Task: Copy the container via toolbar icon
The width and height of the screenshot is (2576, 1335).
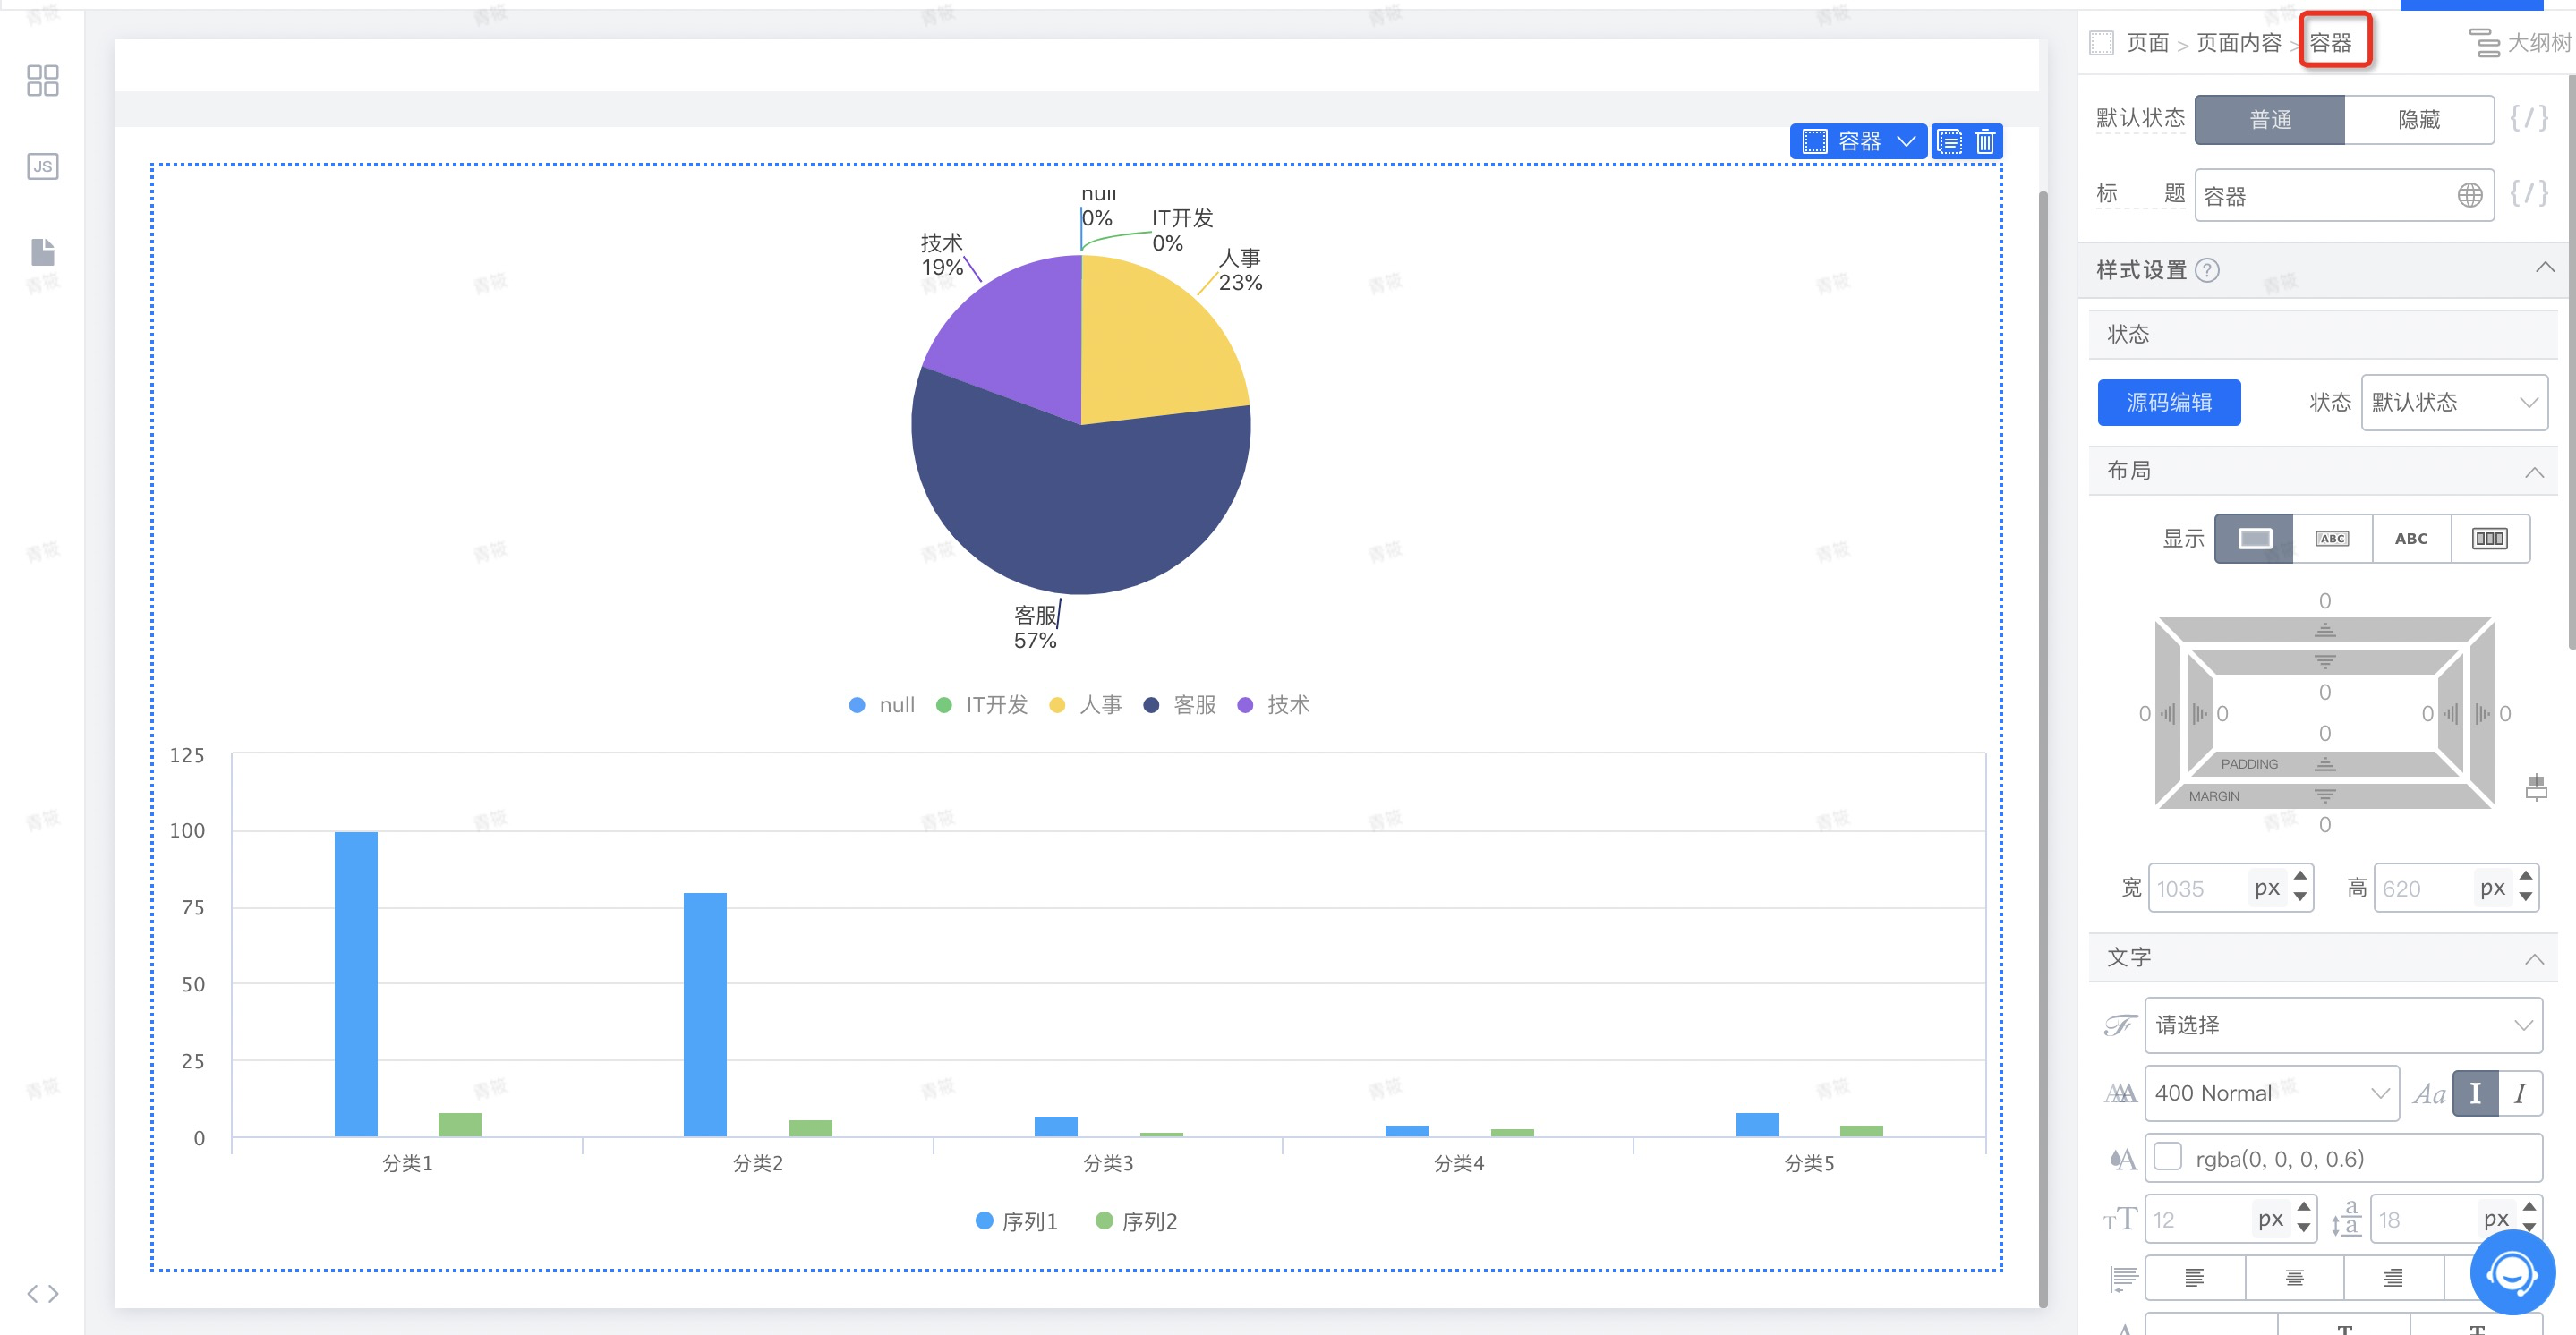Action: point(1949,142)
